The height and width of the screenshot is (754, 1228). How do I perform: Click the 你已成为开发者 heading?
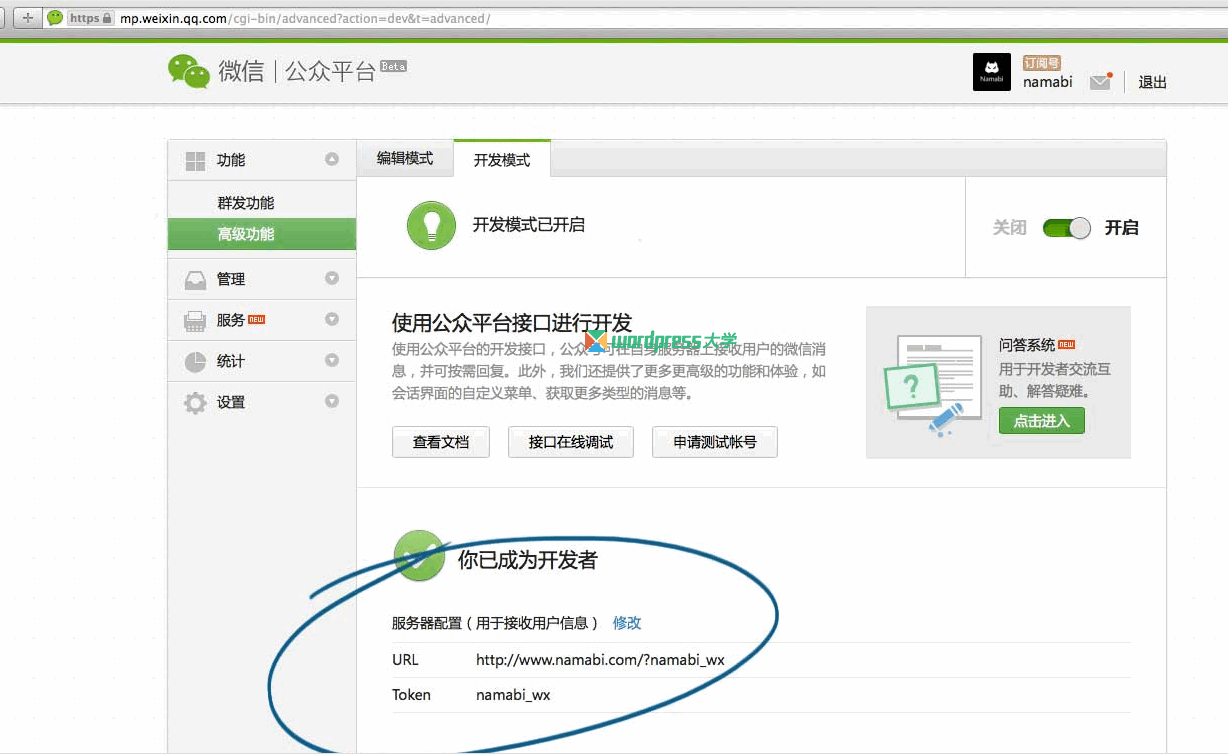pos(527,560)
